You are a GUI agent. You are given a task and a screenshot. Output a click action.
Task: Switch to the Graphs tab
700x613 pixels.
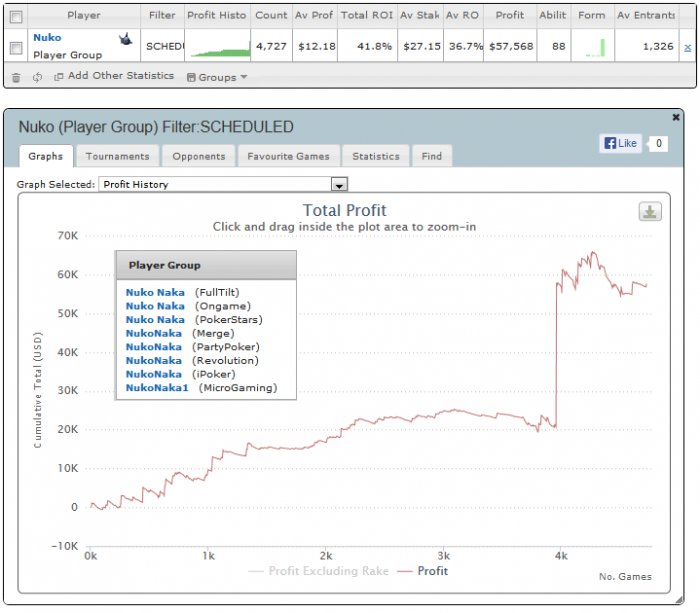point(46,156)
